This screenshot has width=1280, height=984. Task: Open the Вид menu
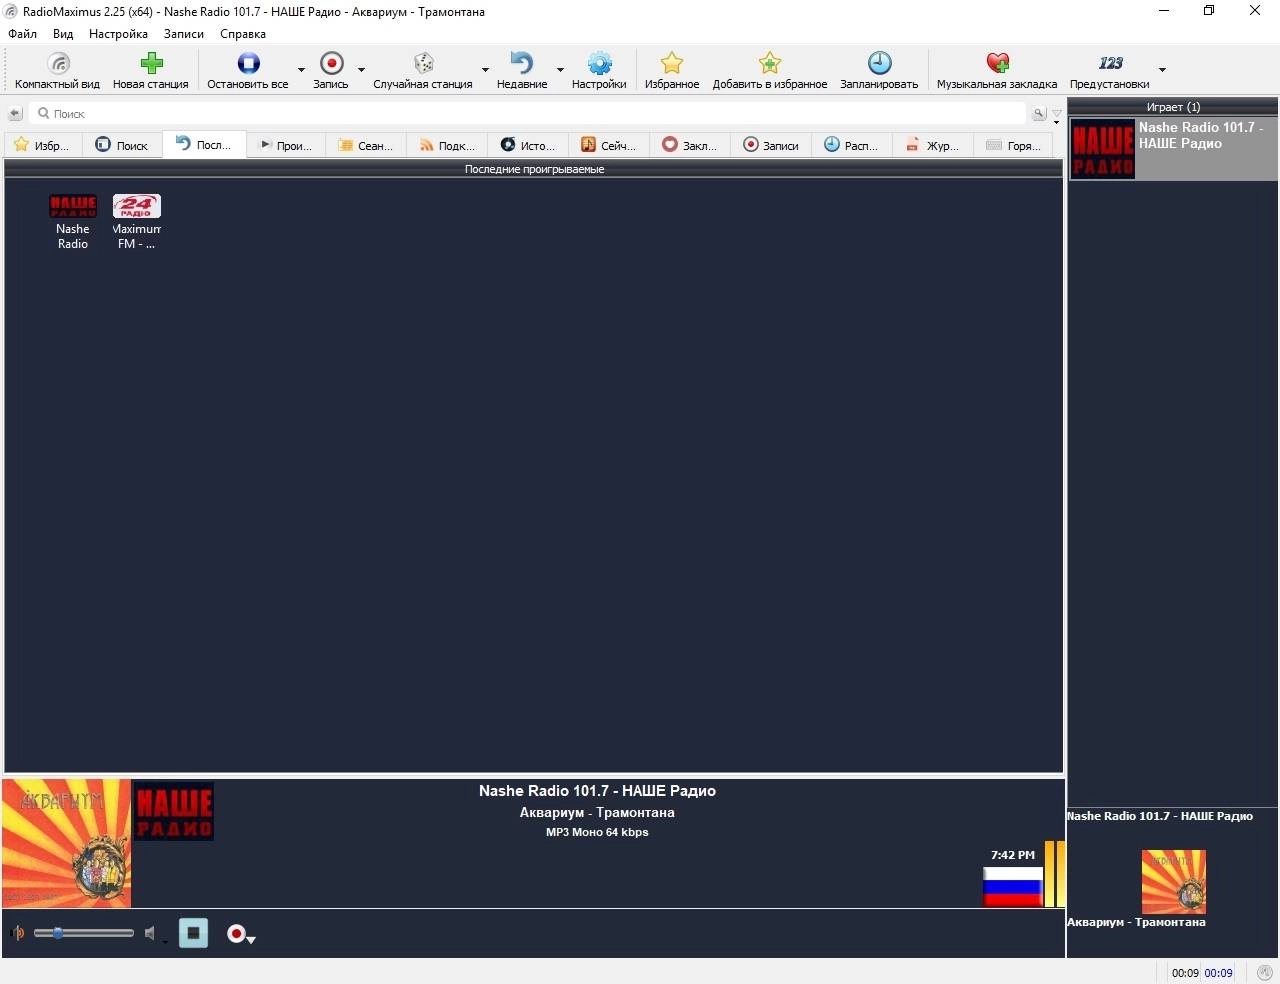(63, 34)
